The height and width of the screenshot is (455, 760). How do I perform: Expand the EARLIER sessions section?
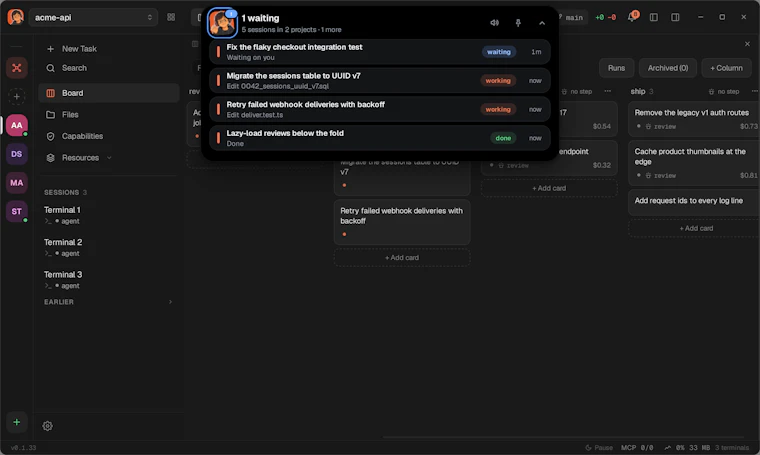[x=109, y=302]
